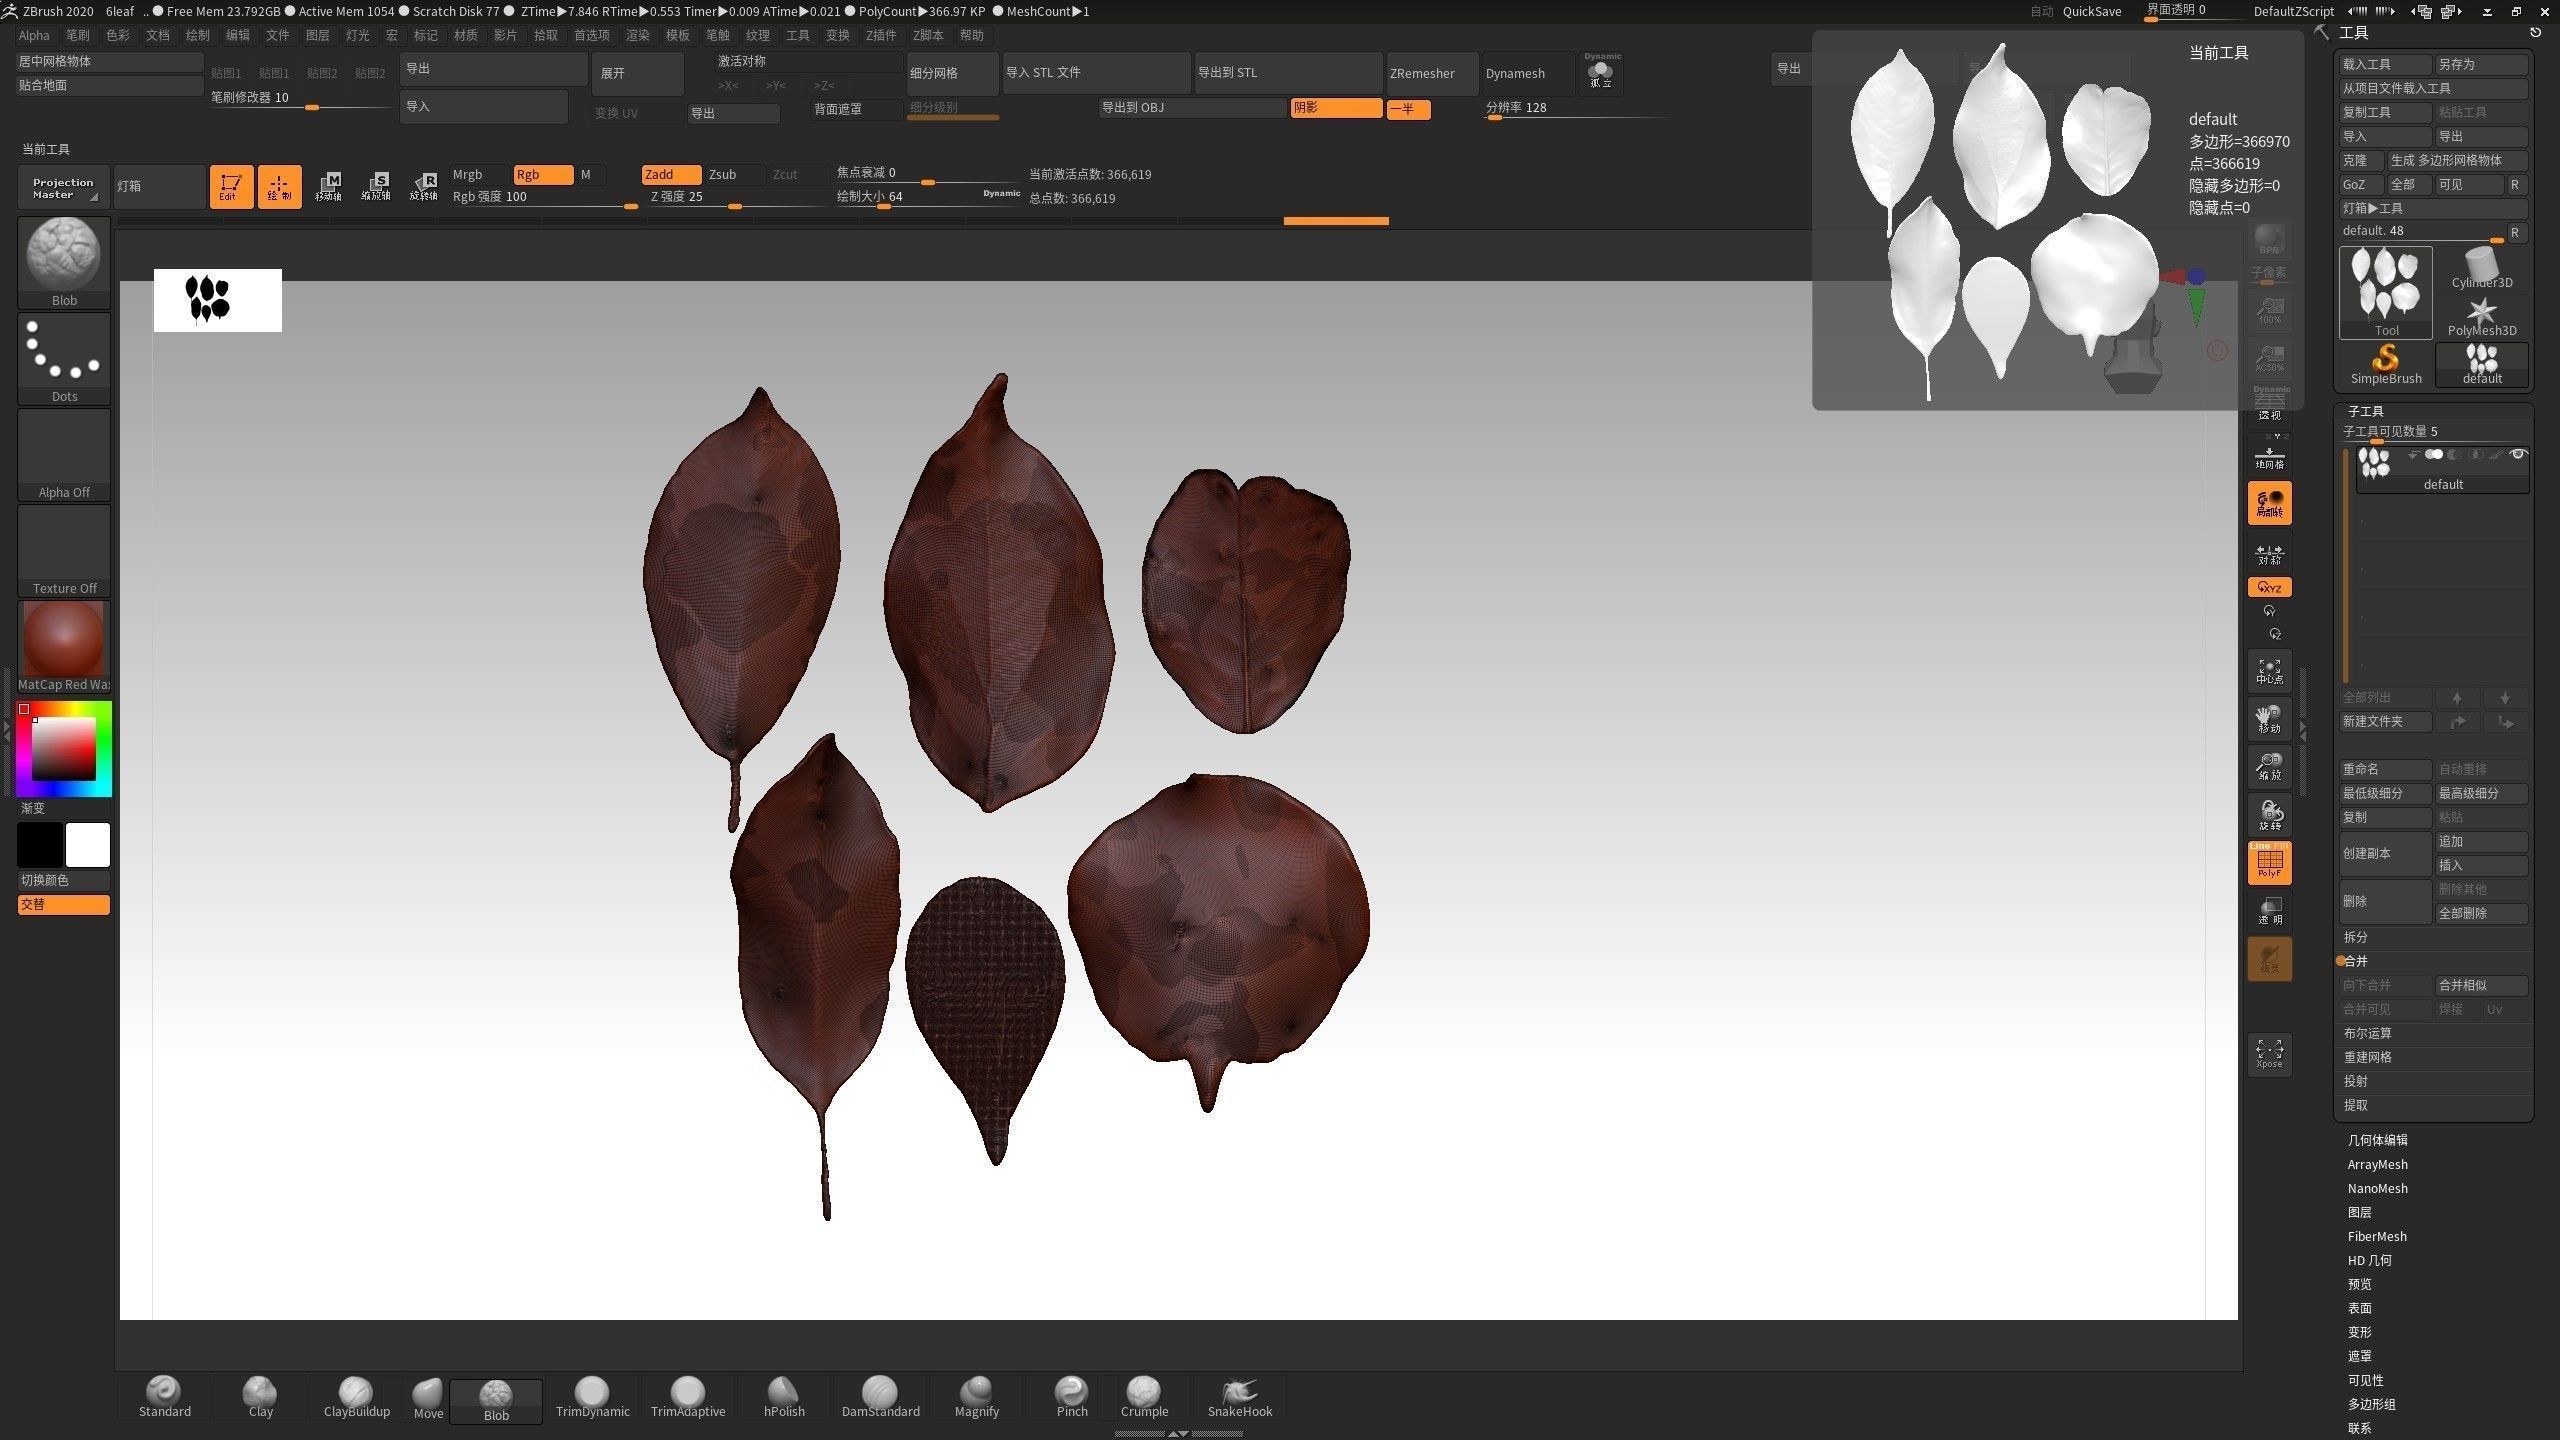This screenshot has height=1440, width=2560.
Task: Select the Move brush in bottom shelf
Action: point(428,1399)
